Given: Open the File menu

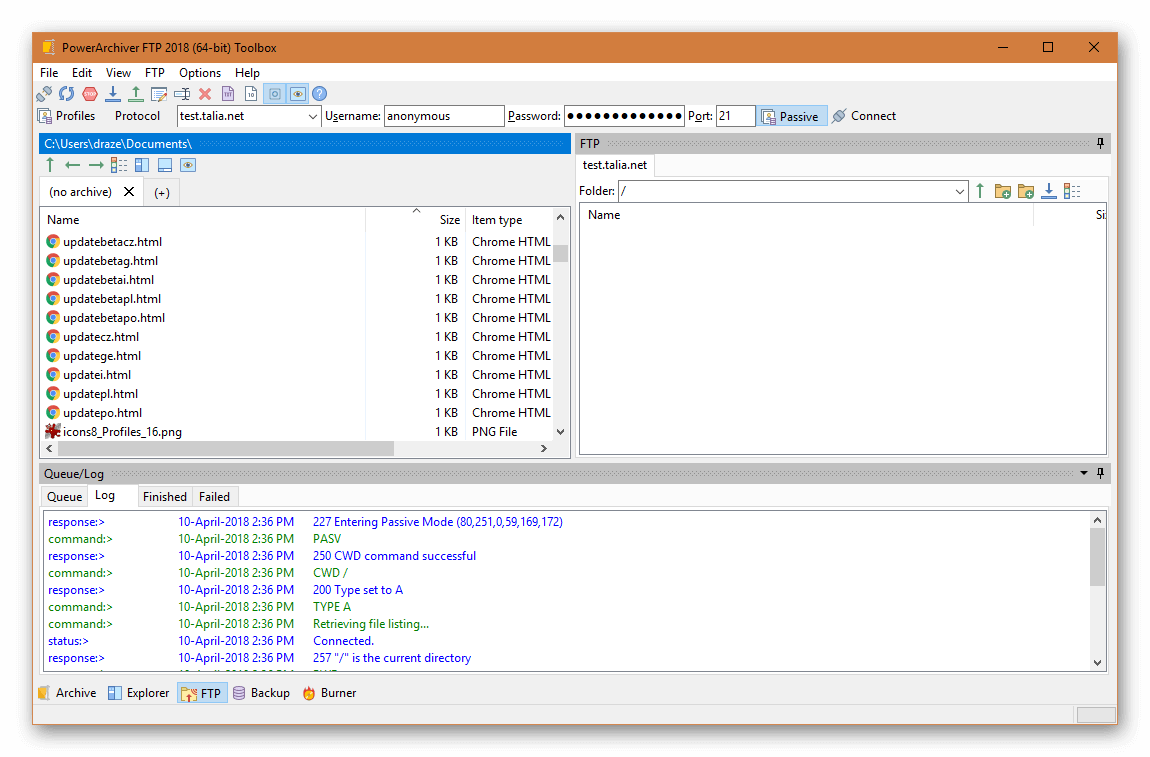Looking at the screenshot, I should 49,73.
